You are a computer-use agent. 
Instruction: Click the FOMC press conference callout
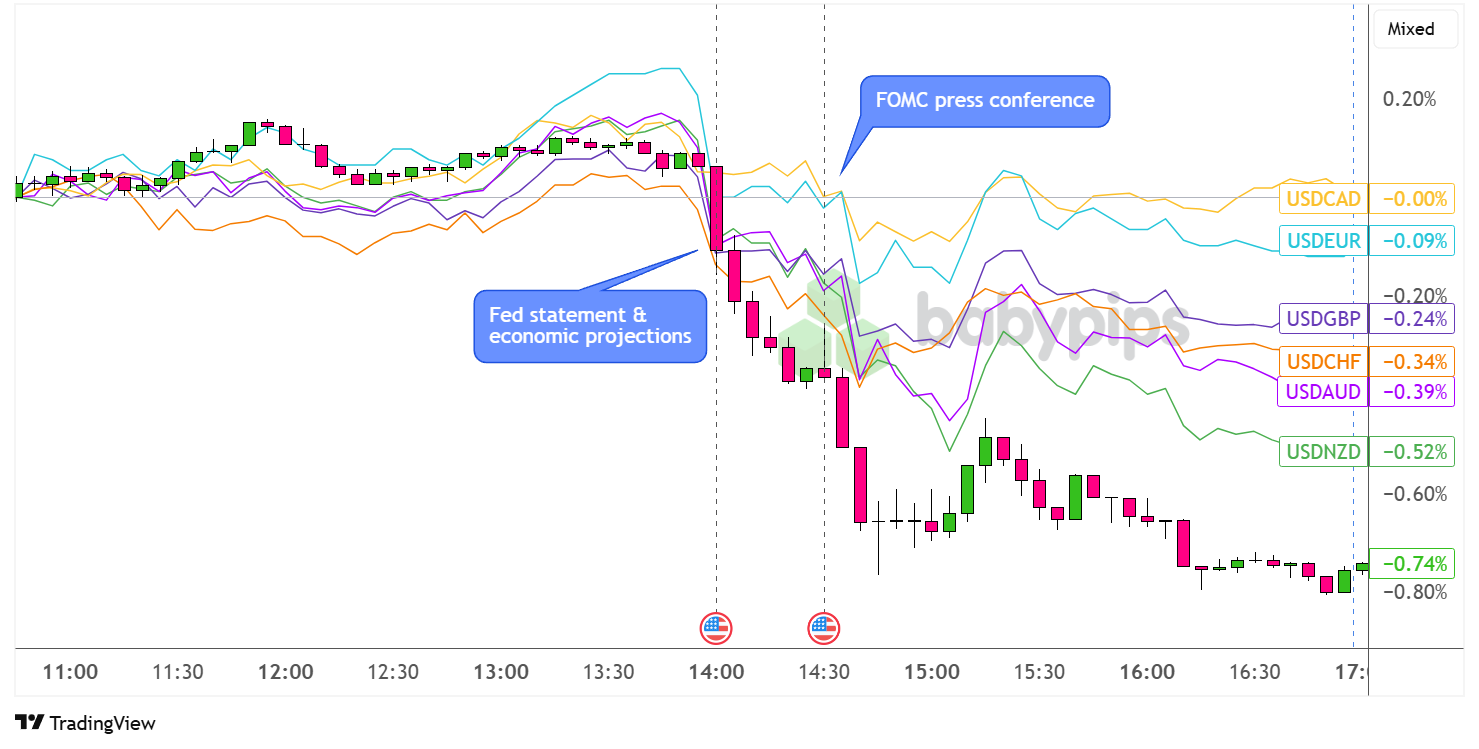(x=984, y=101)
